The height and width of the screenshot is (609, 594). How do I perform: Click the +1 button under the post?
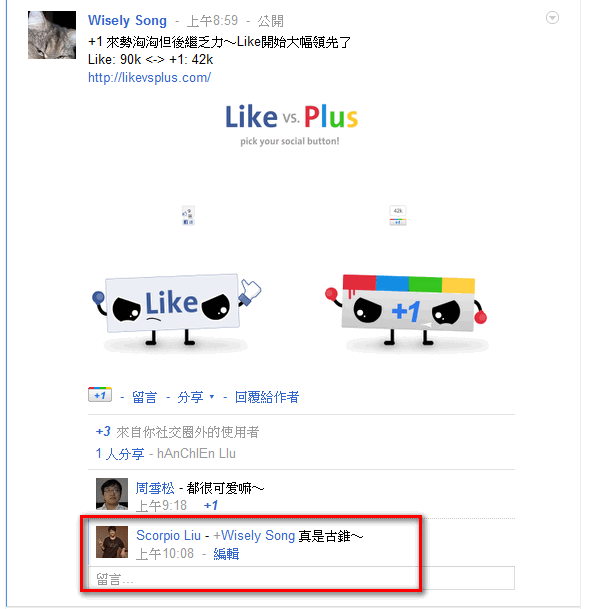point(100,395)
